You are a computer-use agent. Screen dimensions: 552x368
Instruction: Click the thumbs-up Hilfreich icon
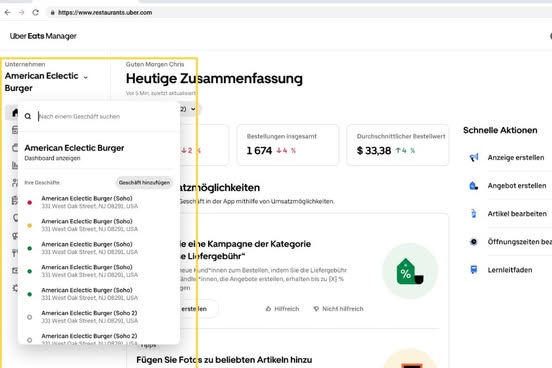(x=268, y=309)
